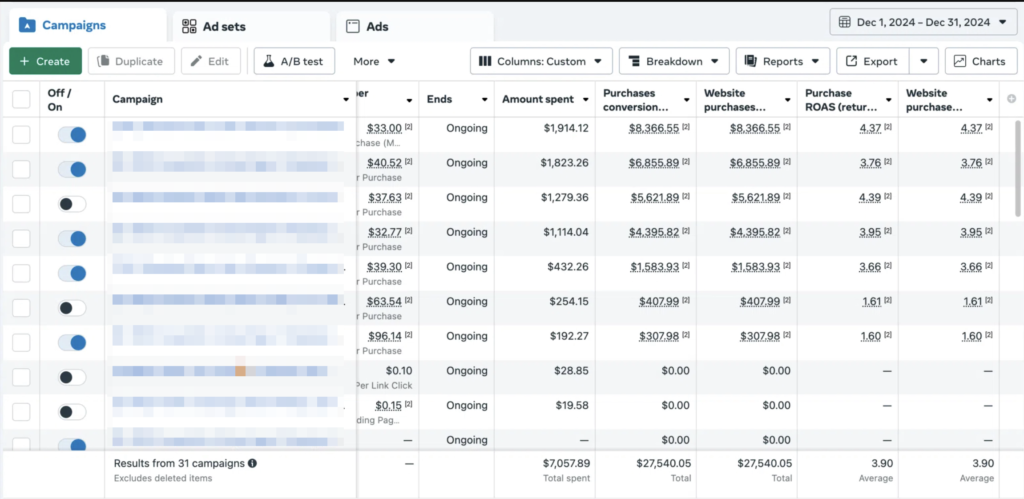Click the plus icon to add column
1024x499 pixels.
[x=1011, y=99]
